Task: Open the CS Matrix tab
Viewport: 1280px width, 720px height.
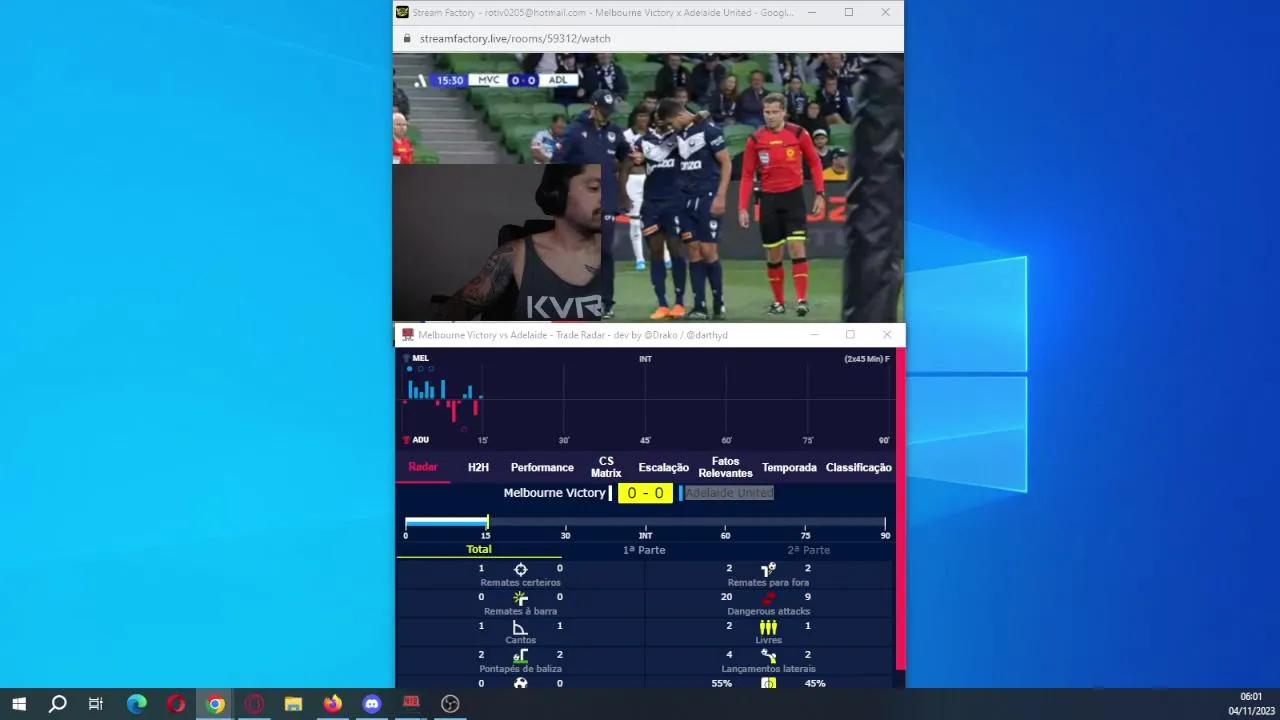Action: point(606,467)
